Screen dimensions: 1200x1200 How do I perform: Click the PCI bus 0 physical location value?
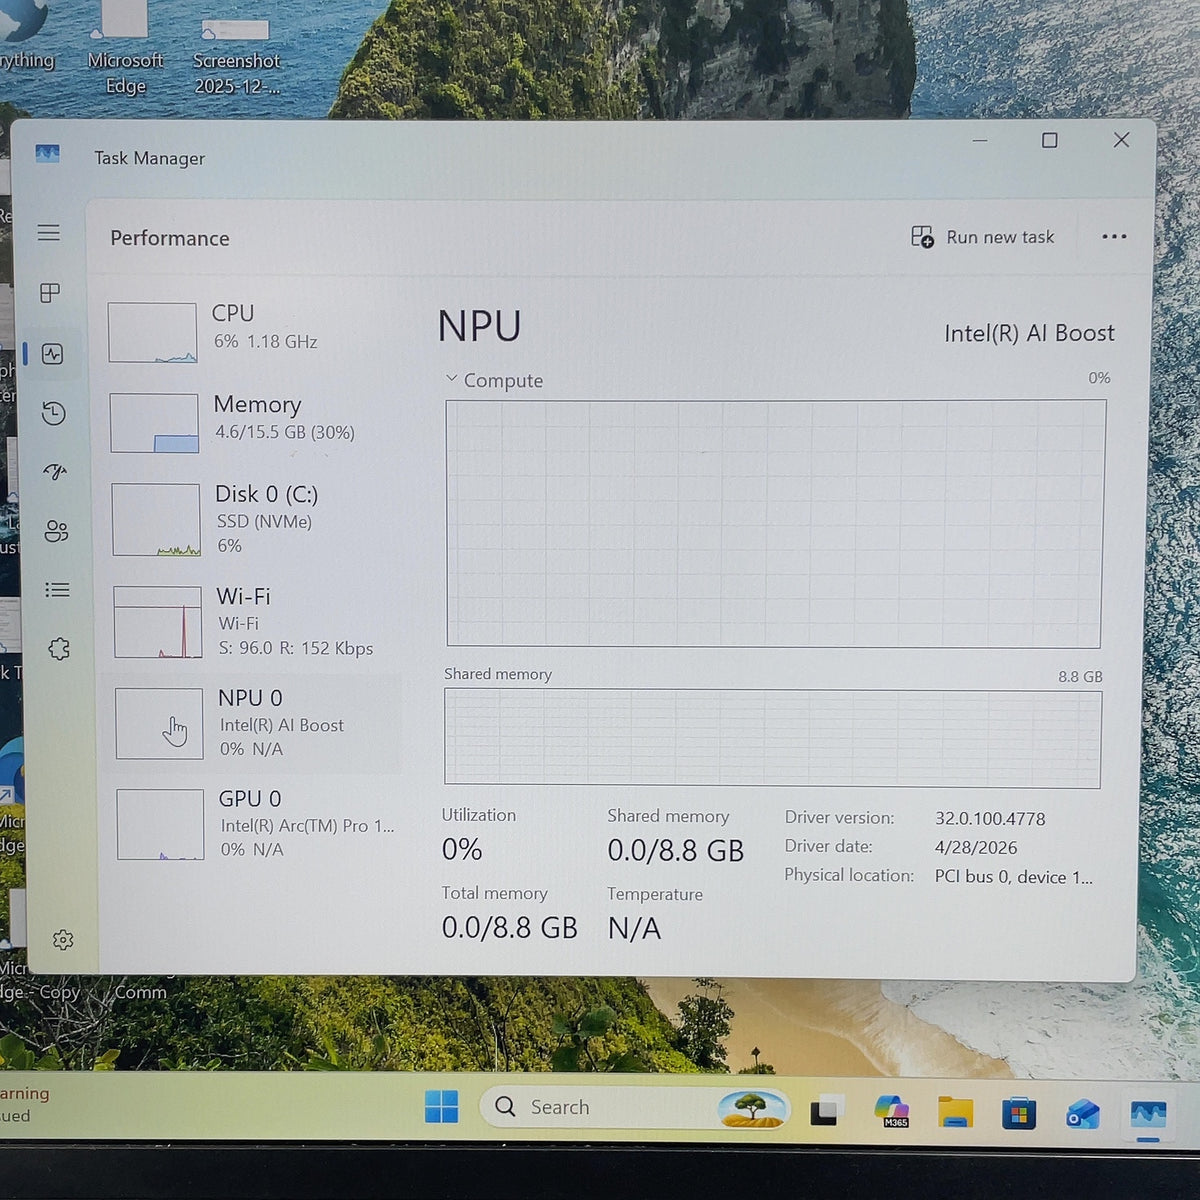tap(1013, 876)
